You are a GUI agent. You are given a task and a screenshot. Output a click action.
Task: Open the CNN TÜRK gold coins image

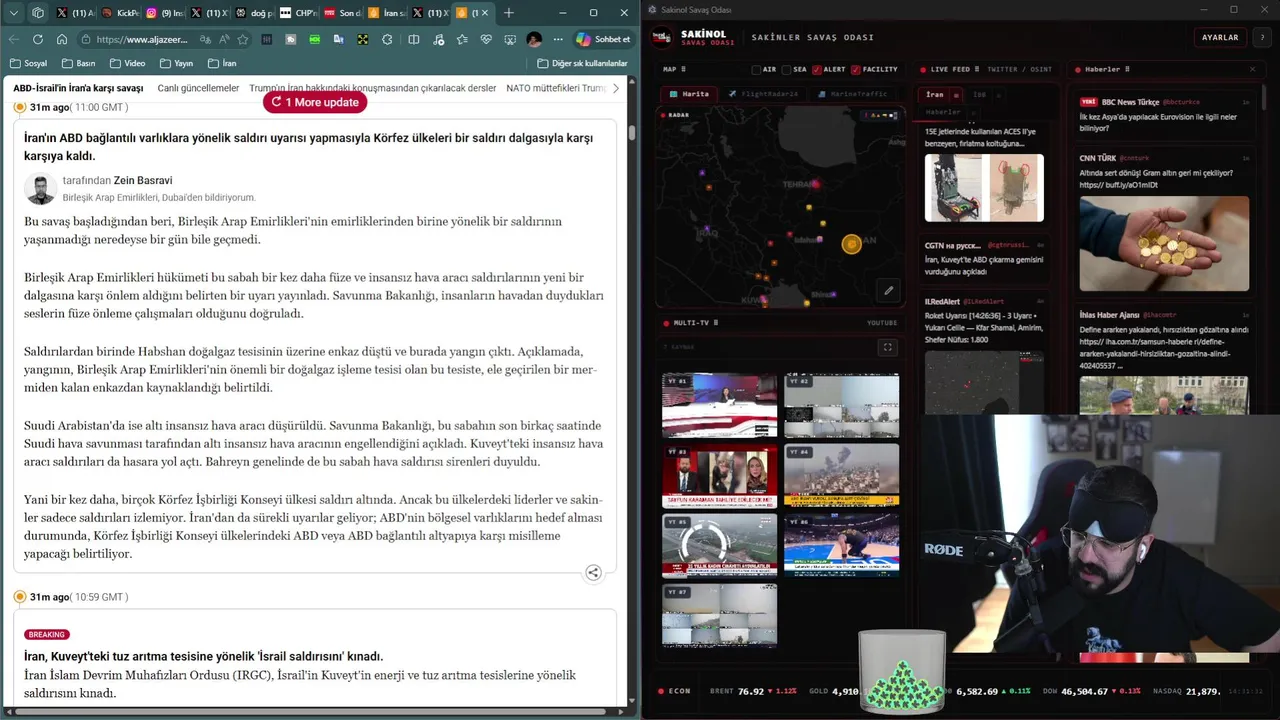coord(1164,243)
